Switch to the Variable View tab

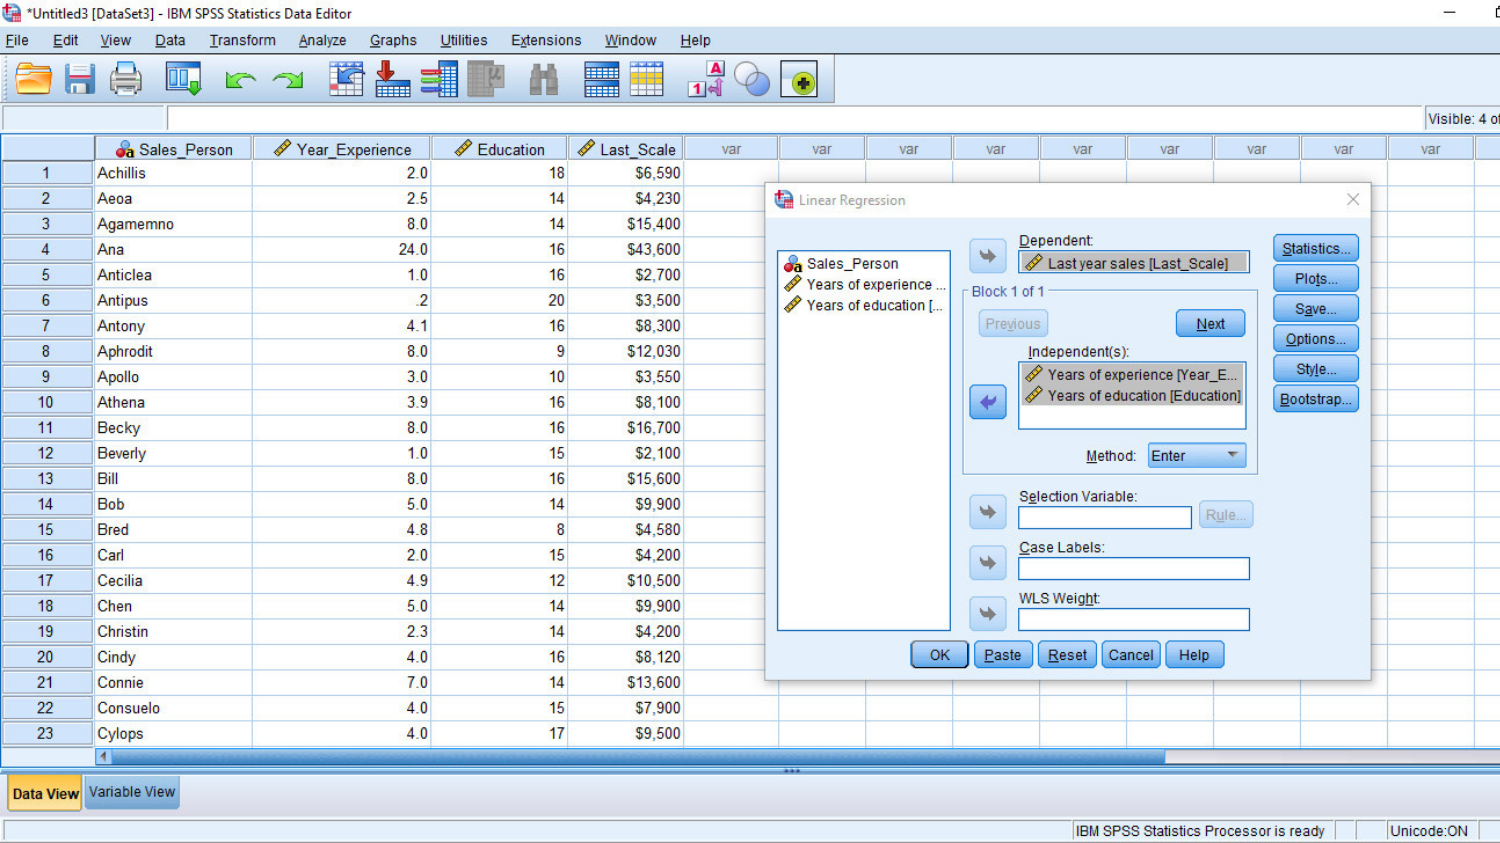[x=132, y=792]
